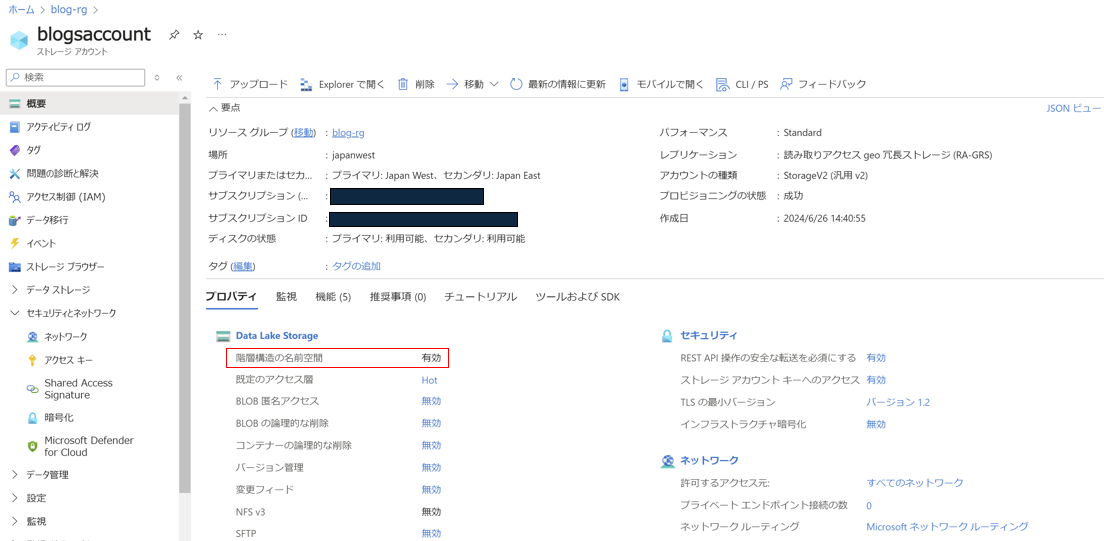Switch to the チュートリアル tab

click(481, 297)
